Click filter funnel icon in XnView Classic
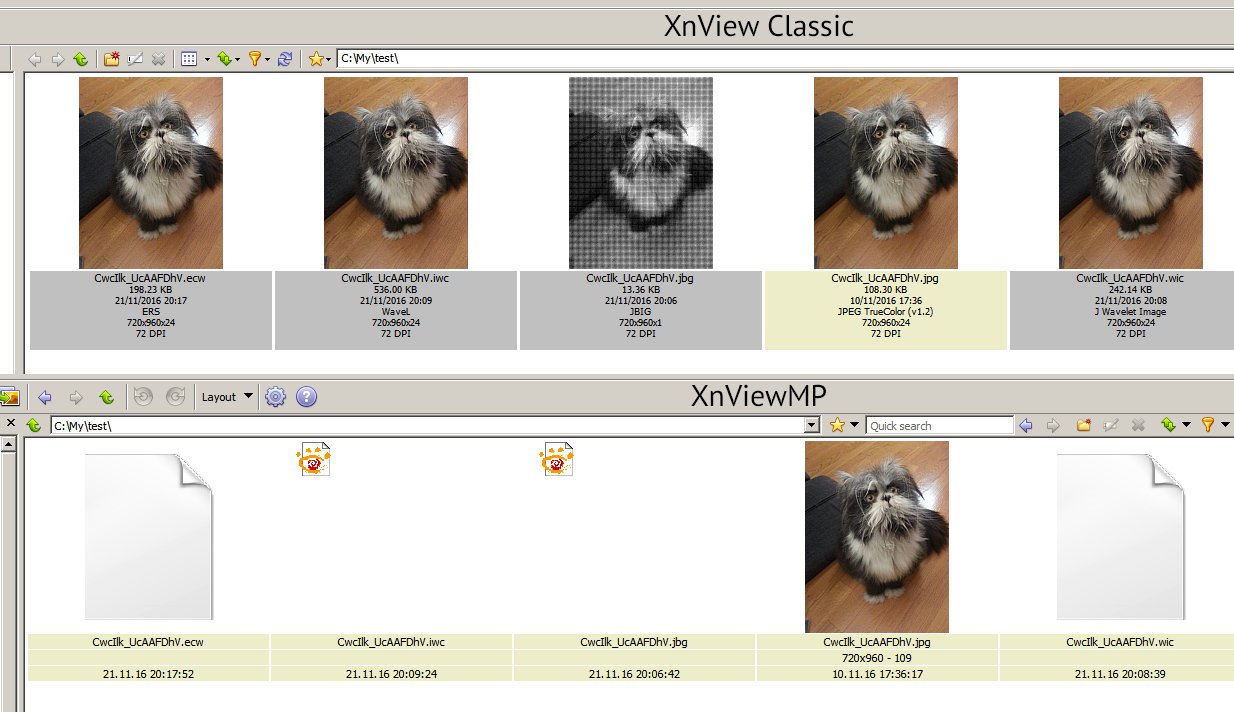 point(255,59)
